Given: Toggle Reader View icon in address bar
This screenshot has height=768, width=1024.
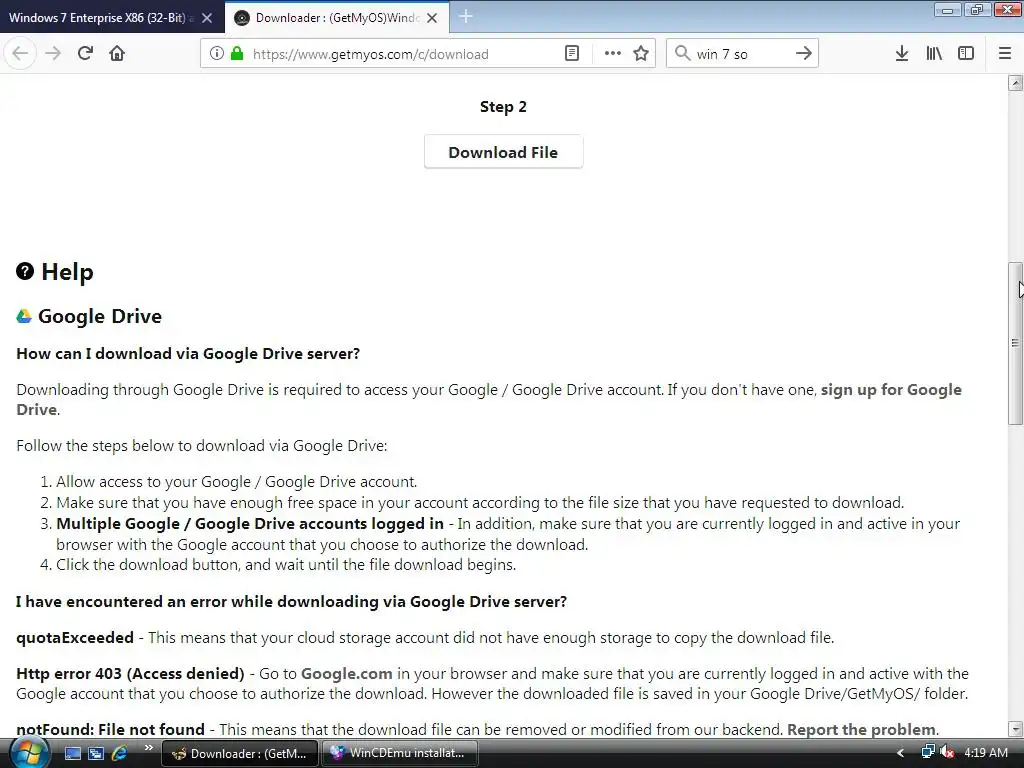Looking at the screenshot, I should 571,54.
